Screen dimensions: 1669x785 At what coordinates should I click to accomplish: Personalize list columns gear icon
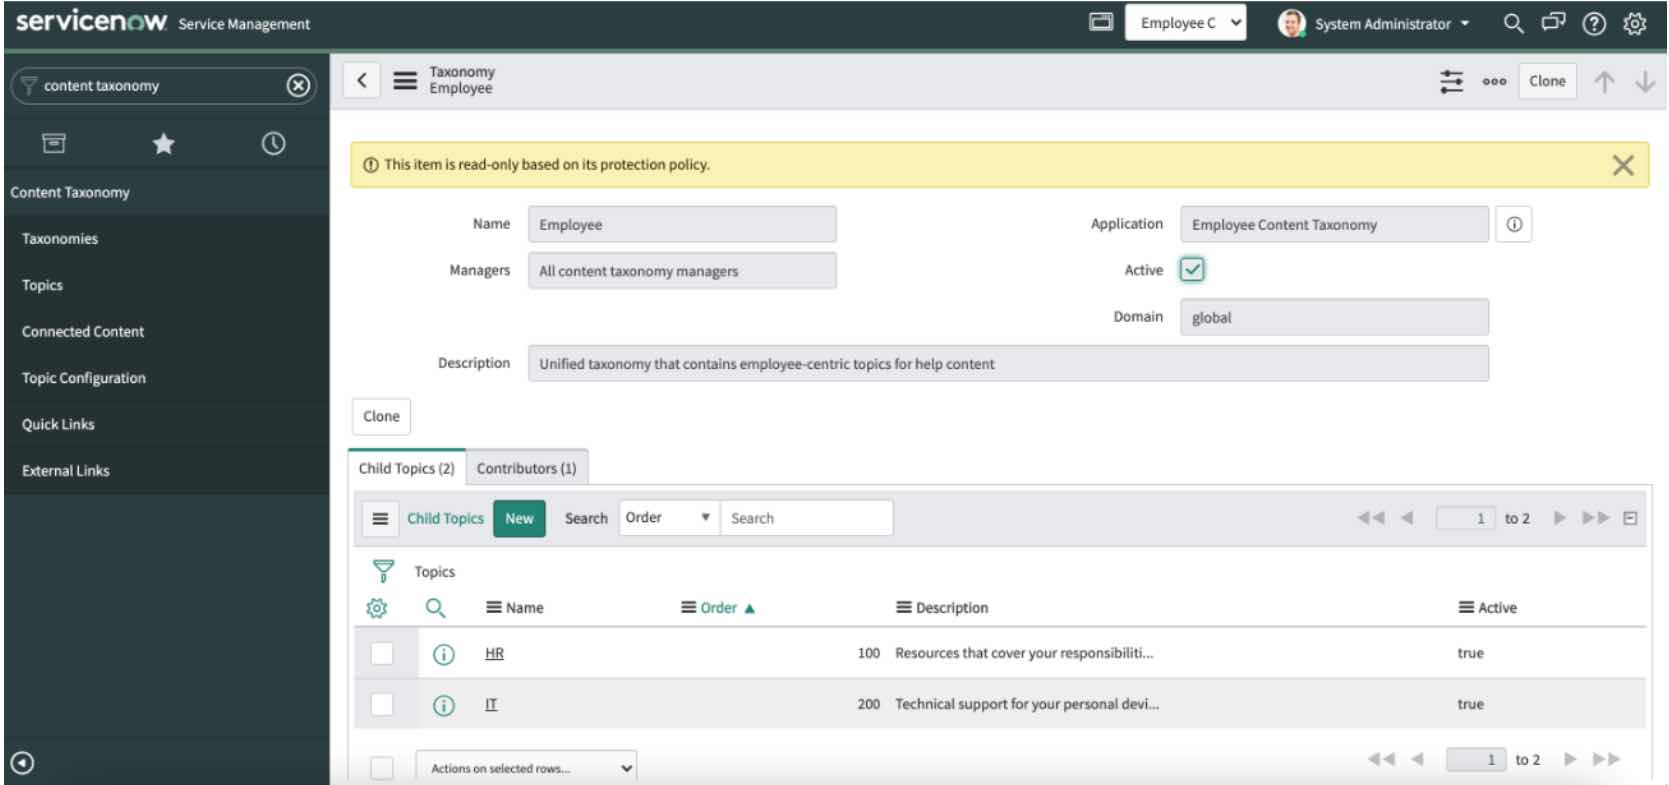point(377,607)
